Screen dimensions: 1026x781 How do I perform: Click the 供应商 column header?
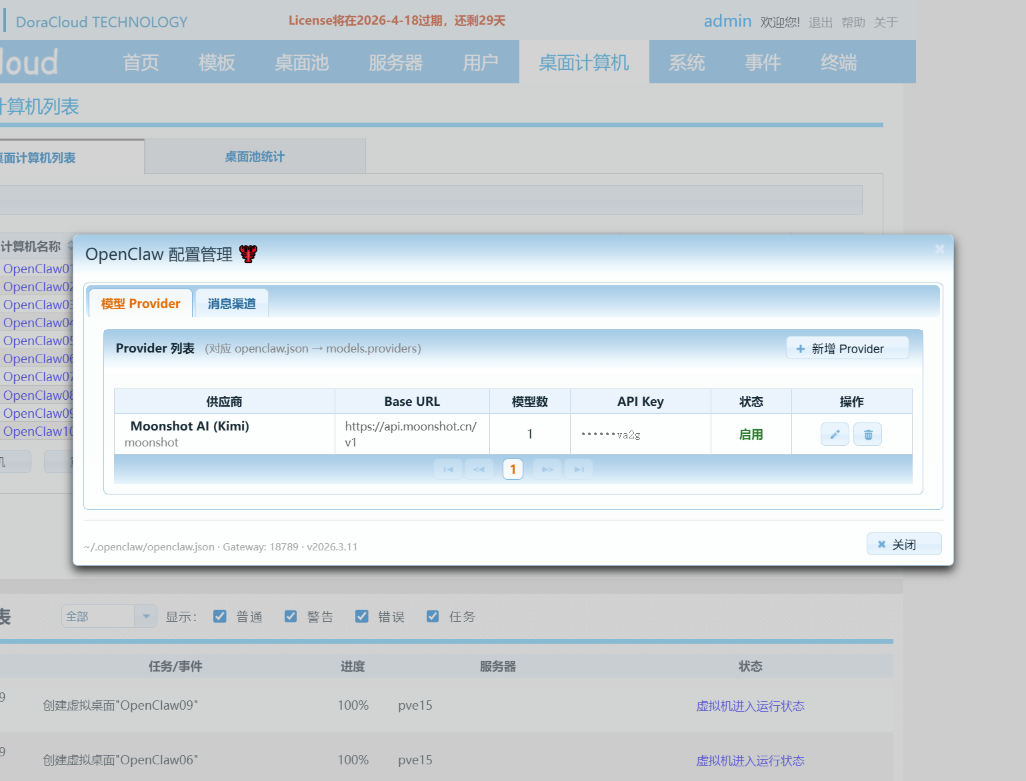(x=224, y=402)
